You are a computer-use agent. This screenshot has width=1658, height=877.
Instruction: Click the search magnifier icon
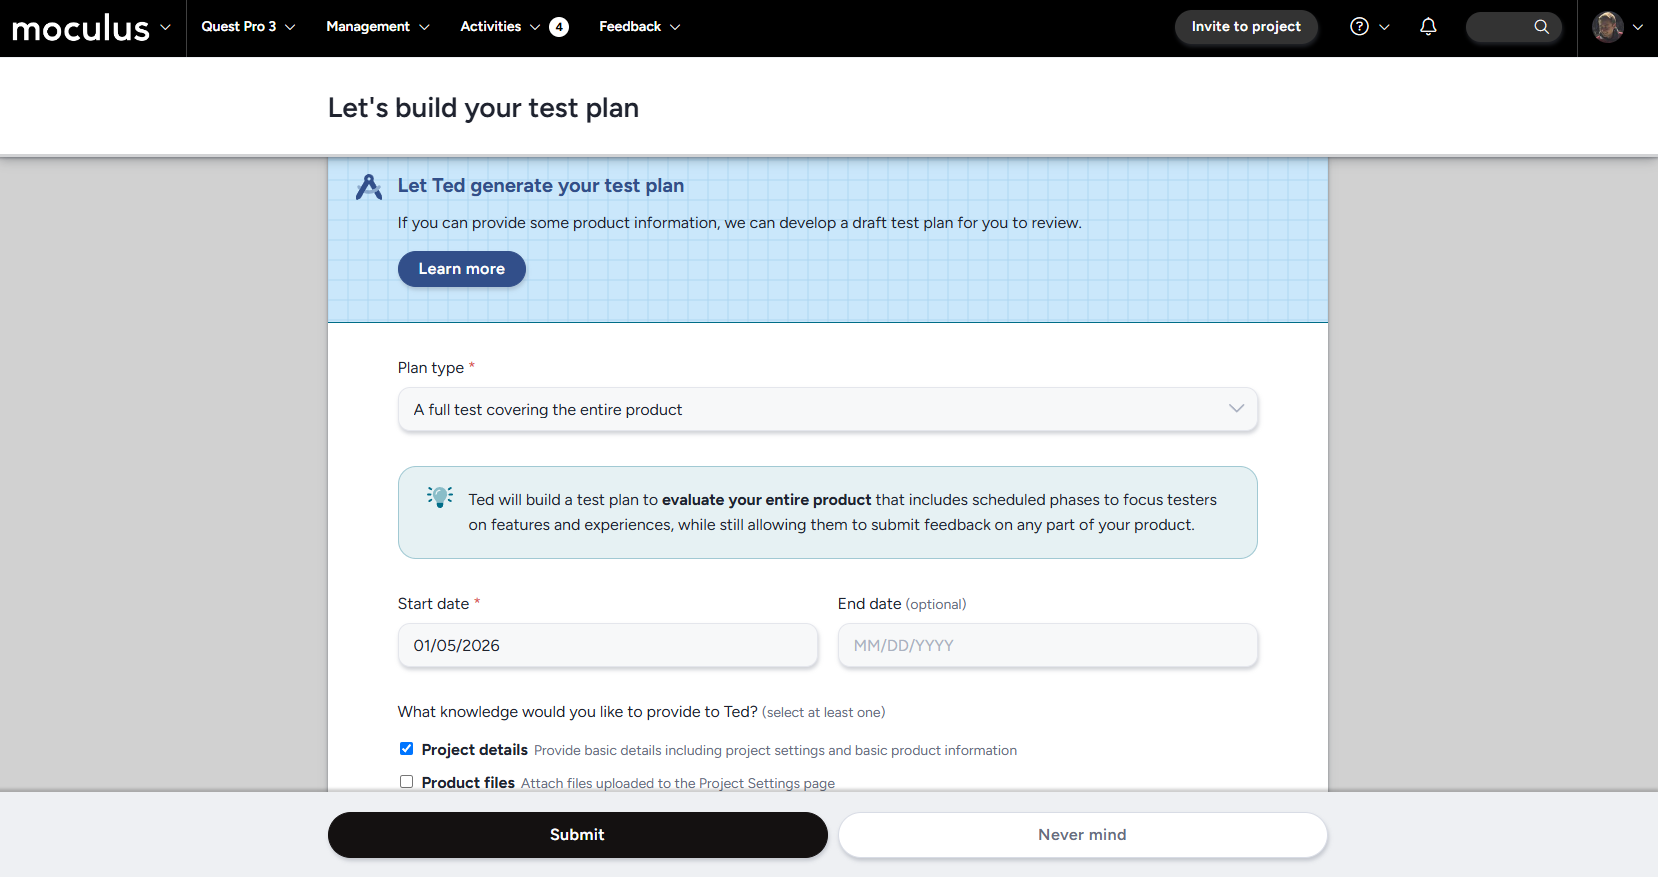tap(1541, 27)
